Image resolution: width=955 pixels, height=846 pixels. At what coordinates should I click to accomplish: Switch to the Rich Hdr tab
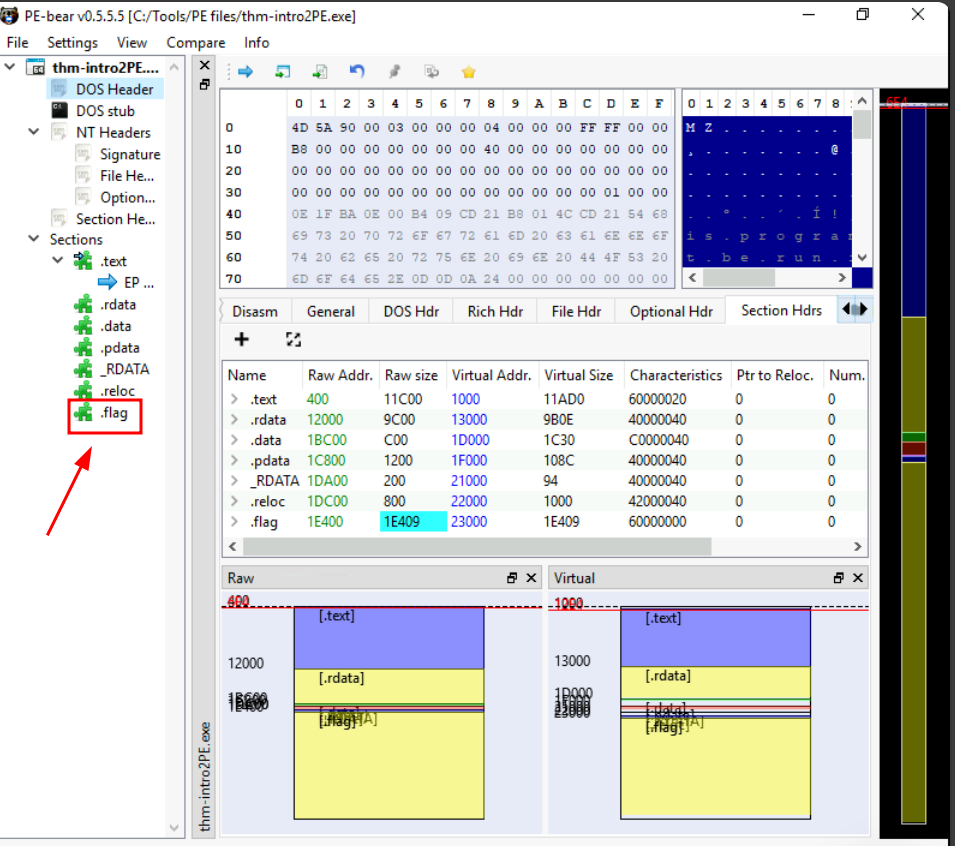[495, 311]
